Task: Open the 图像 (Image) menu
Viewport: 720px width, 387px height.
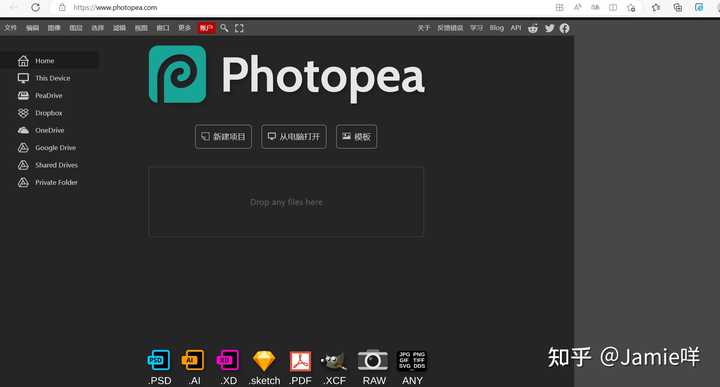Action: [x=54, y=28]
